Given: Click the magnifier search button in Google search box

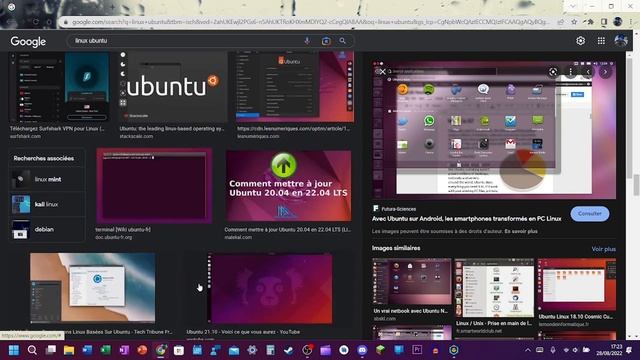Looking at the screenshot, I should click(x=342, y=41).
